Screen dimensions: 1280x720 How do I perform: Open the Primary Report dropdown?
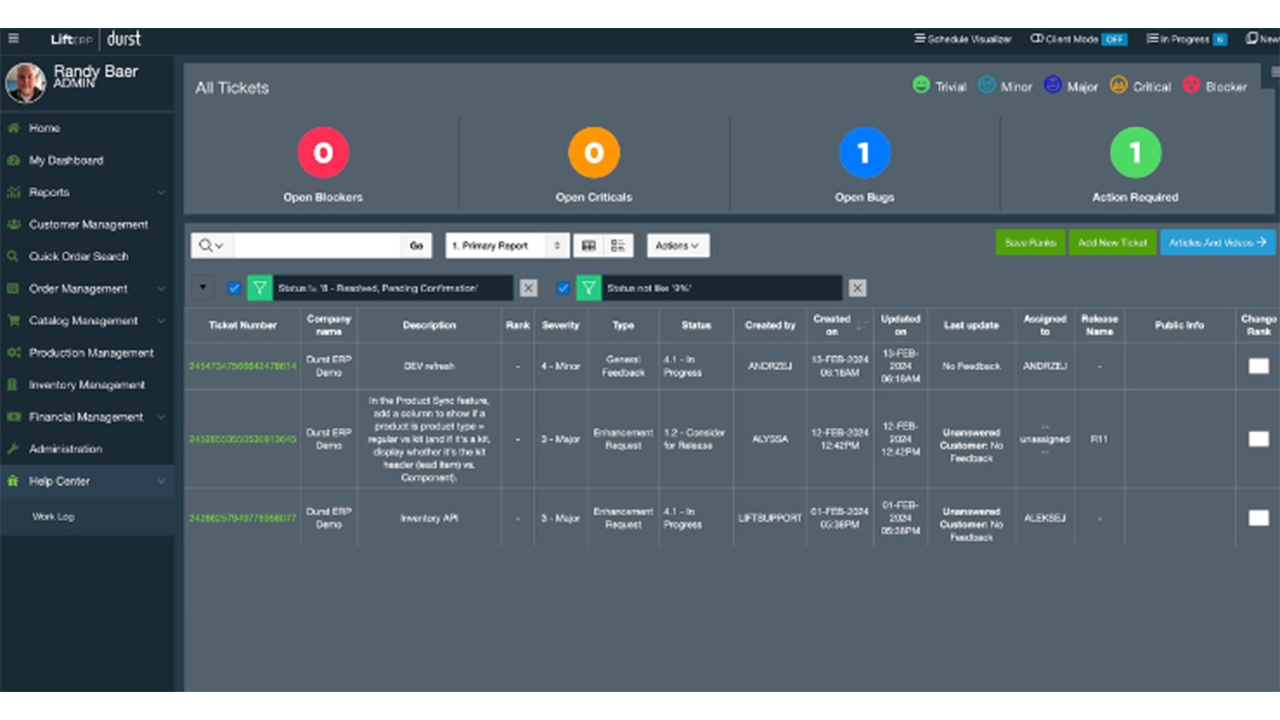(507, 245)
